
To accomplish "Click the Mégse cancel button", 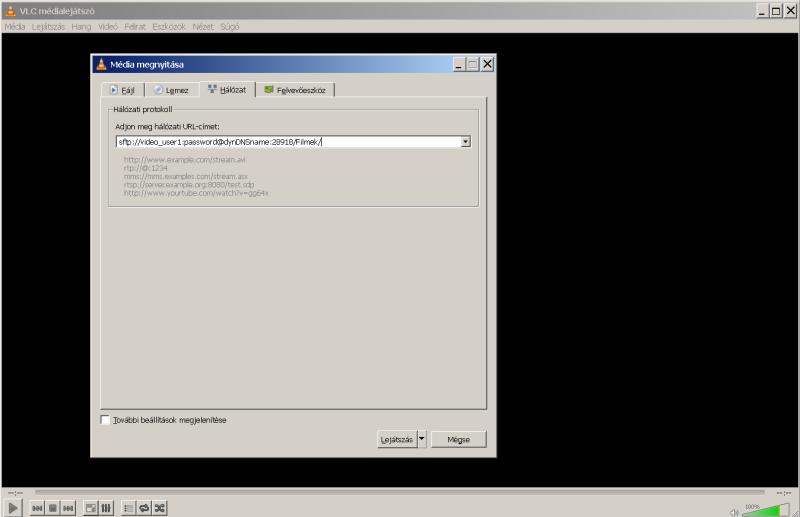I will point(459,439).
